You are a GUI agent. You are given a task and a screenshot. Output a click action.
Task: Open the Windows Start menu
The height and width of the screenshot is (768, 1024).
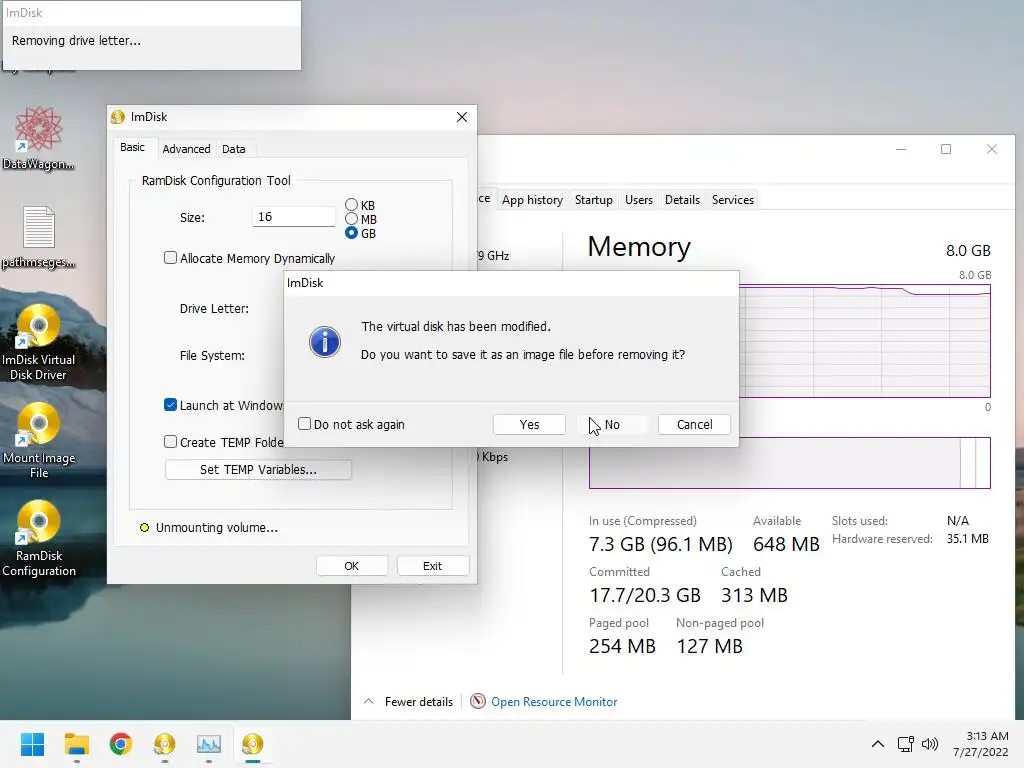(32, 744)
